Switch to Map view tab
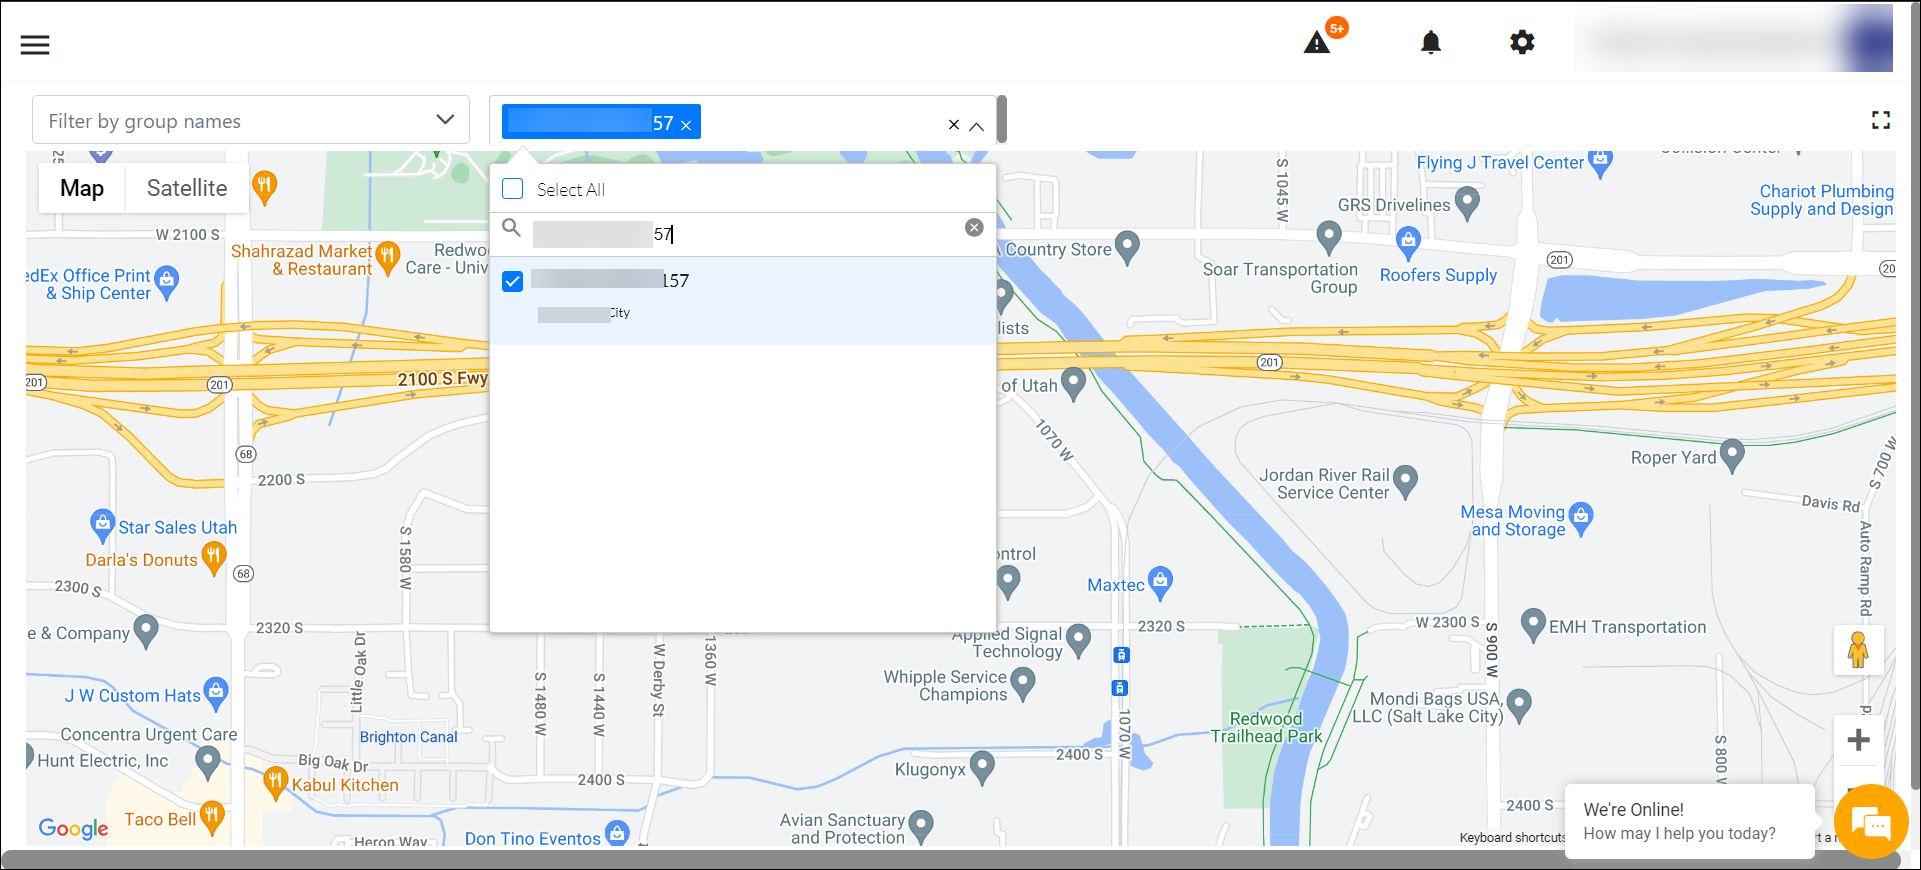1921x870 pixels. (82, 188)
